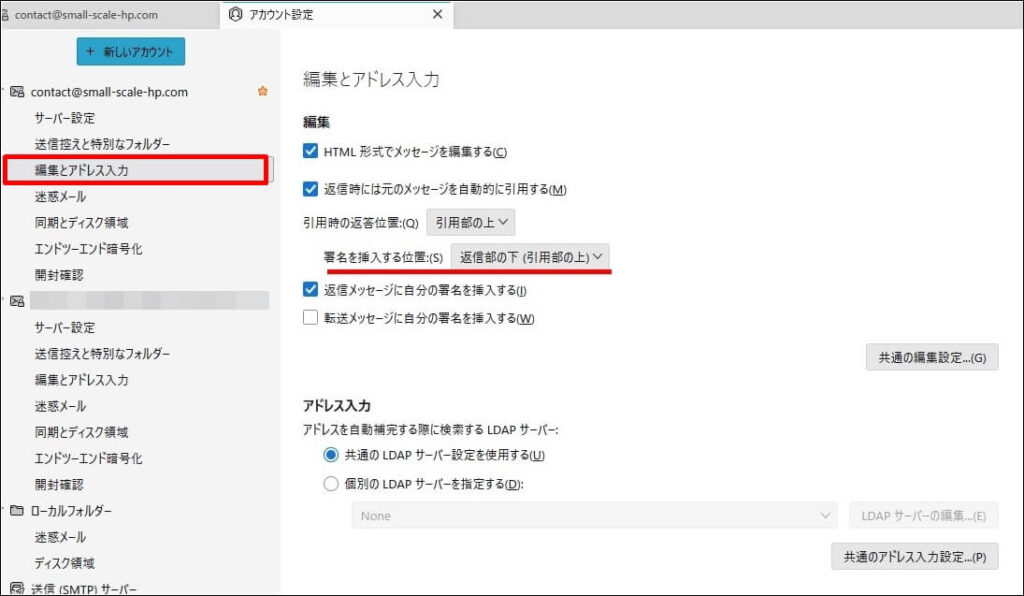Viewport: 1024px width, 596px height.
Task: Click the 共通の編集設定 button
Action: click(x=931, y=357)
